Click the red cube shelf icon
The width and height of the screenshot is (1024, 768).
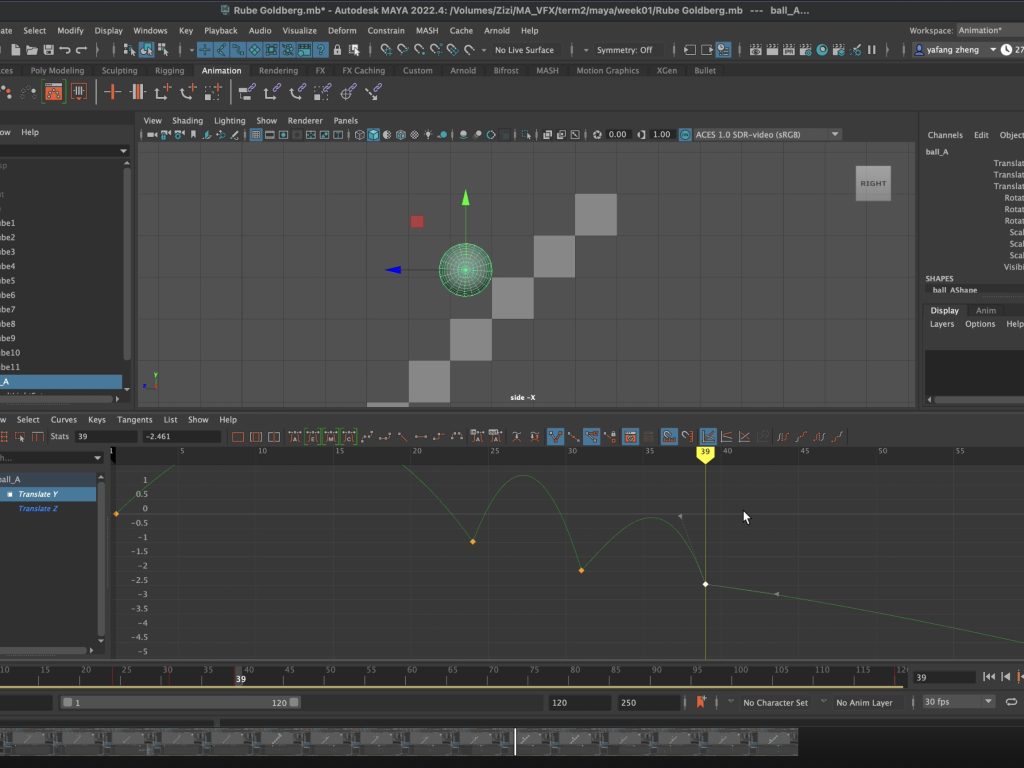coord(54,92)
